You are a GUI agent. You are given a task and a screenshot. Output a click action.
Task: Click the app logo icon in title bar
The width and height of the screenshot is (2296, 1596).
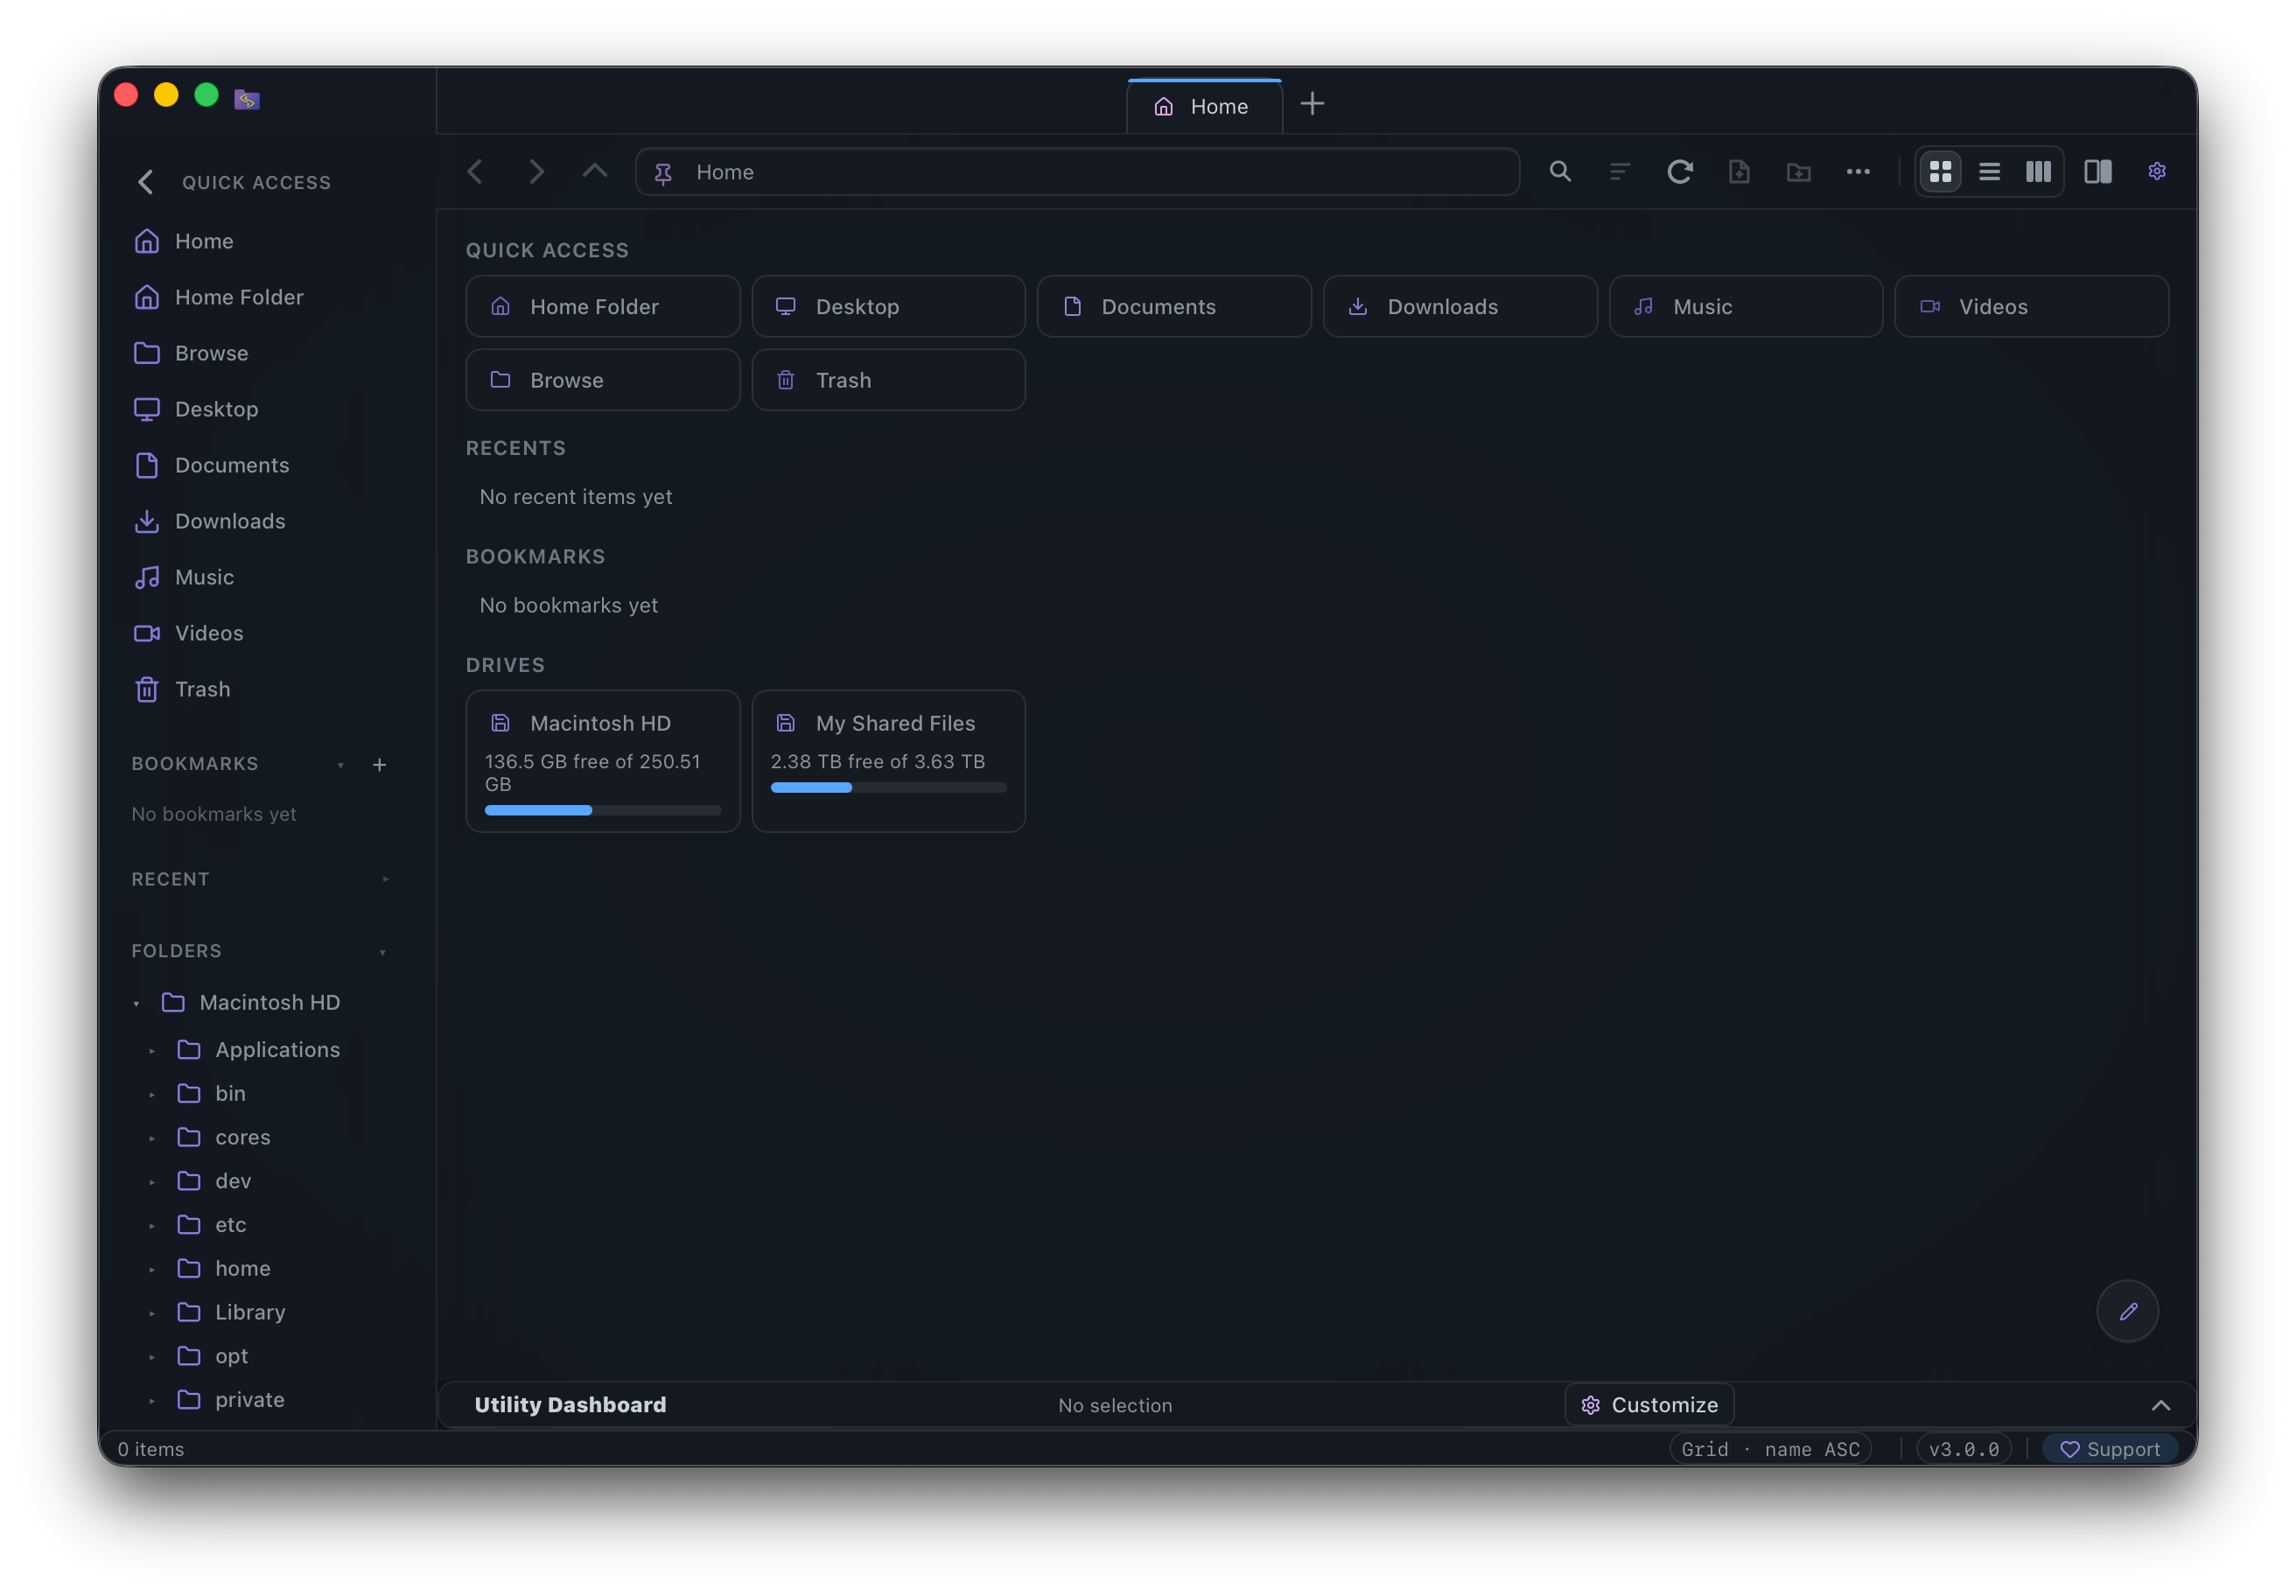tap(247, 98)
